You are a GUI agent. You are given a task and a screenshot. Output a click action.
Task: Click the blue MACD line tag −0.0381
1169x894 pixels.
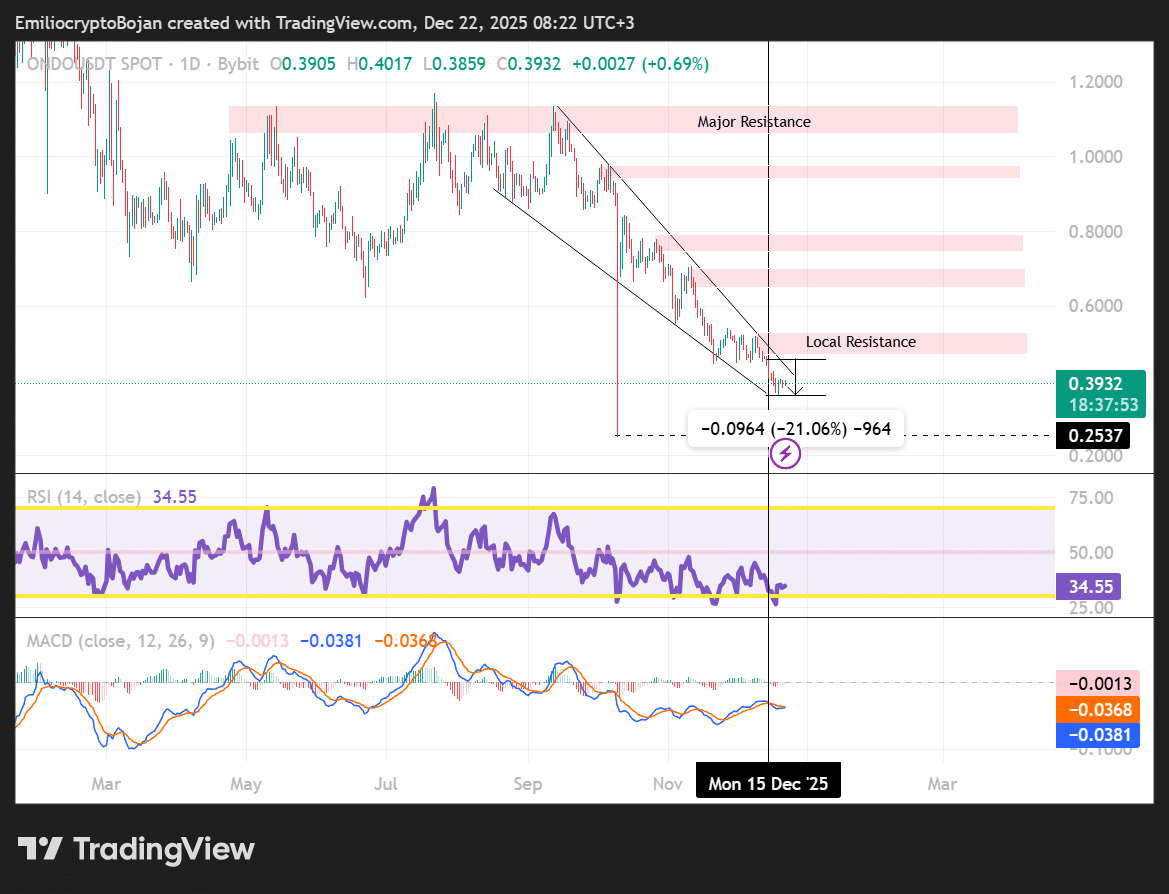[x=1097, y=734]
